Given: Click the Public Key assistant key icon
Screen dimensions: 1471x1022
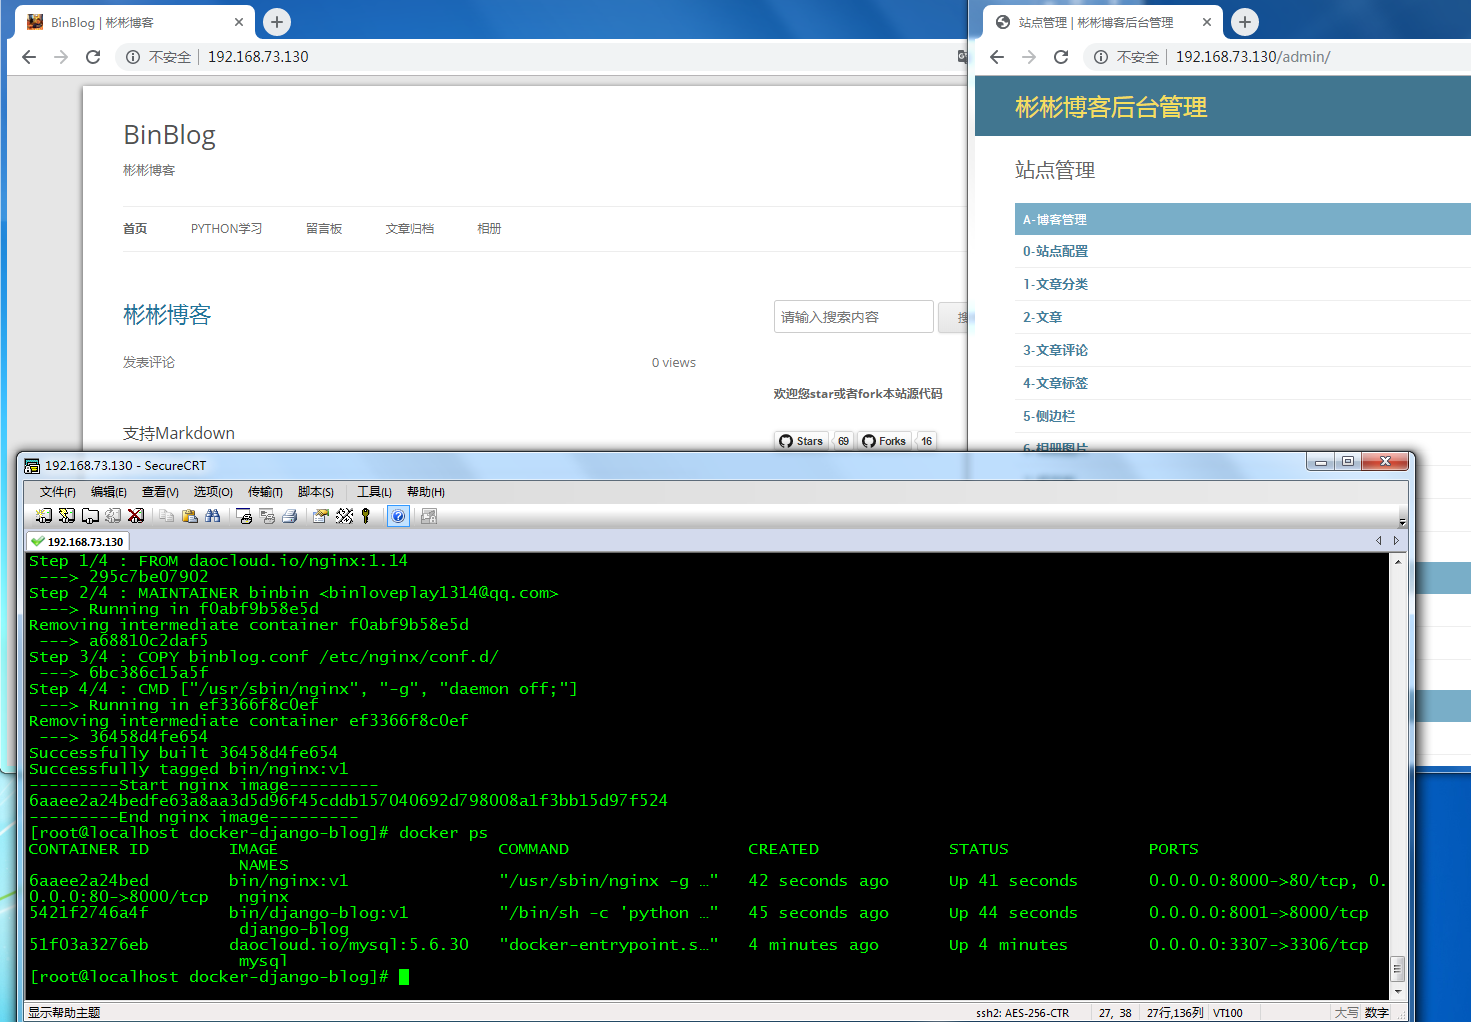Looking at the screenshot, I should [366, 516].
